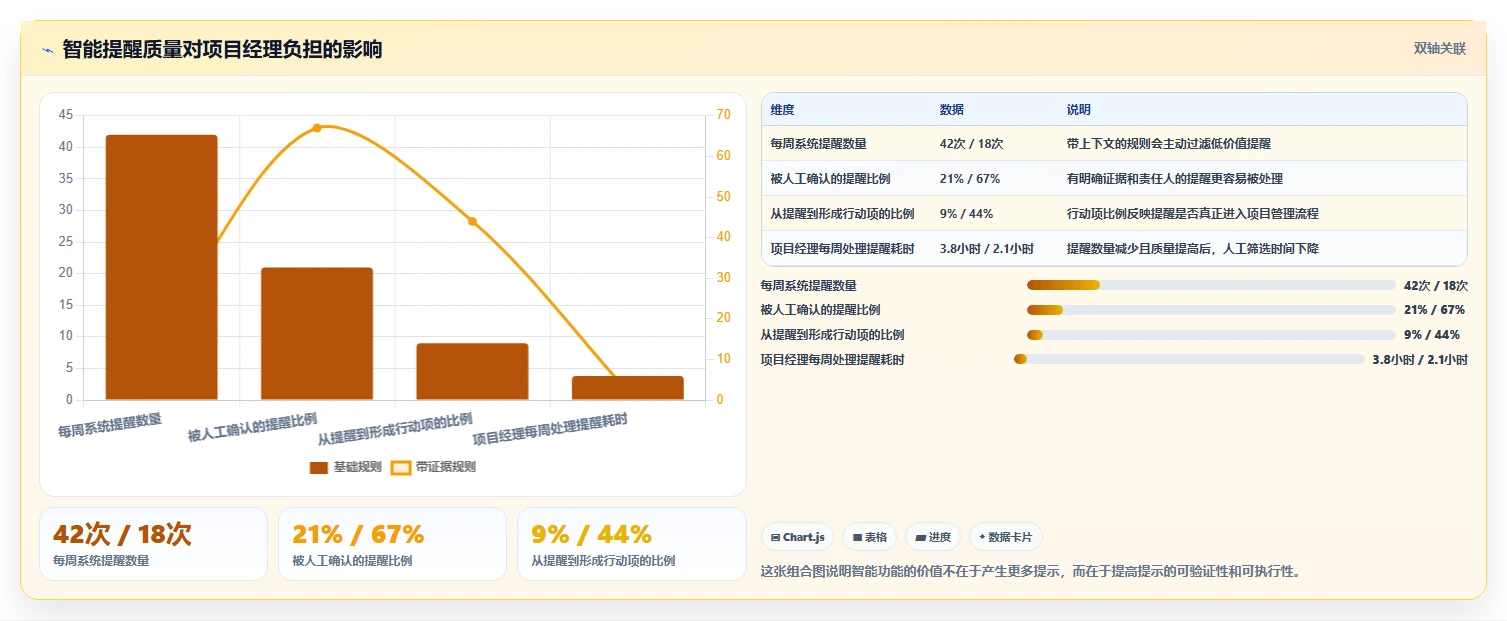1507x621 pixels.
Task: Click the 项目经理每周处理提醒耗时 progress bar
Action: point(1189,359)
